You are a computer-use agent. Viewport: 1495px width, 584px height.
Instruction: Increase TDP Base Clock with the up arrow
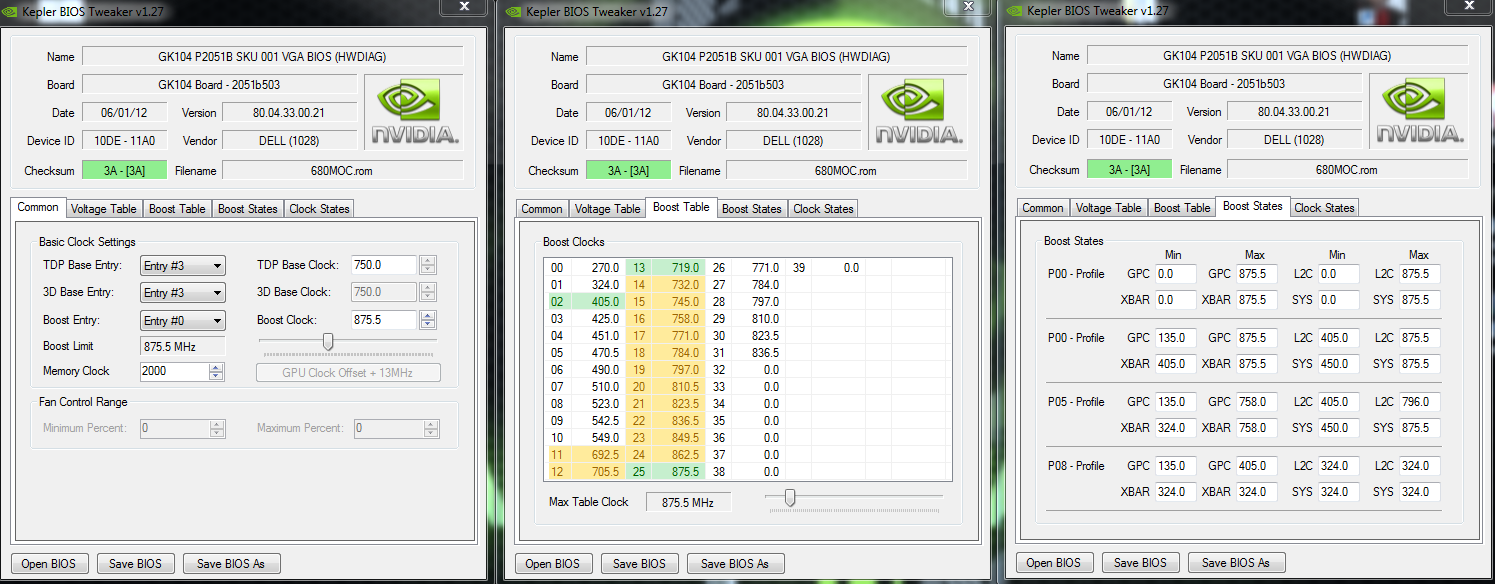click(x=428, y=261)
